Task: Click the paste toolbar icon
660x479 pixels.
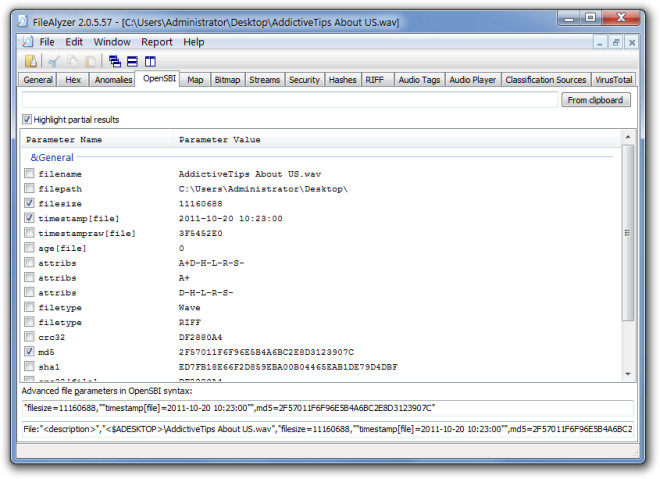Action: tap(90, 62)
